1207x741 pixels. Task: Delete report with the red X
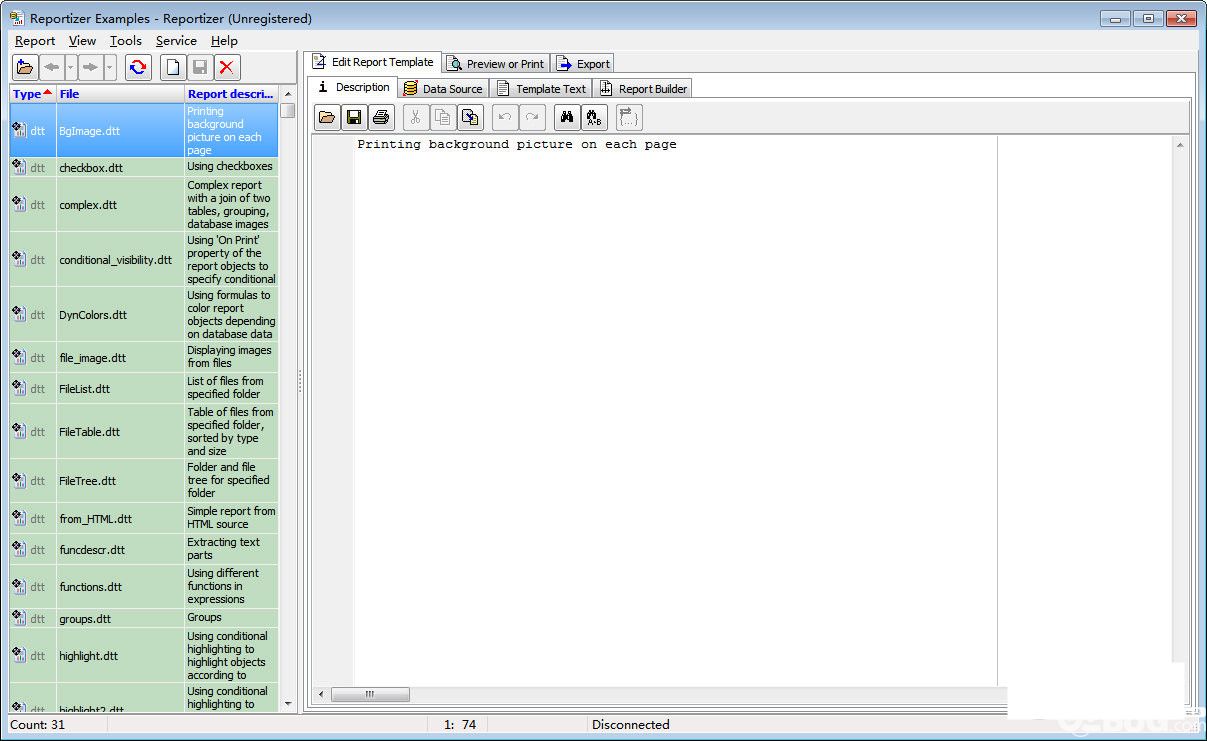227,67
